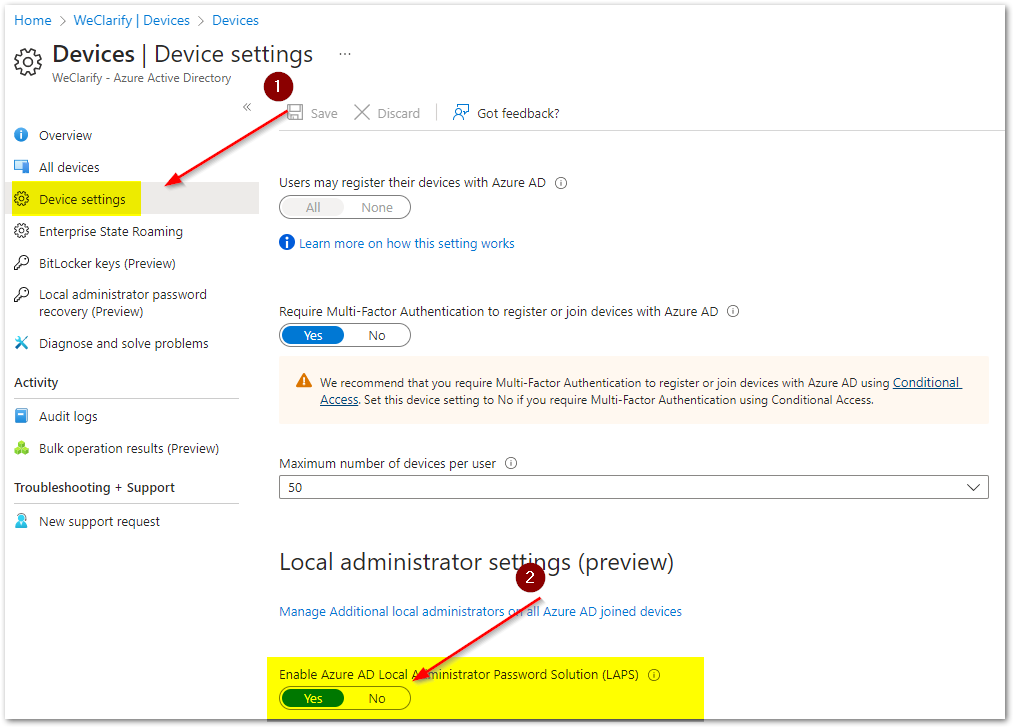The width and height of the screenshot is (1014, 728).
Task: Collapse the sidebar with double chevron
Action: (x=246, y=107)
